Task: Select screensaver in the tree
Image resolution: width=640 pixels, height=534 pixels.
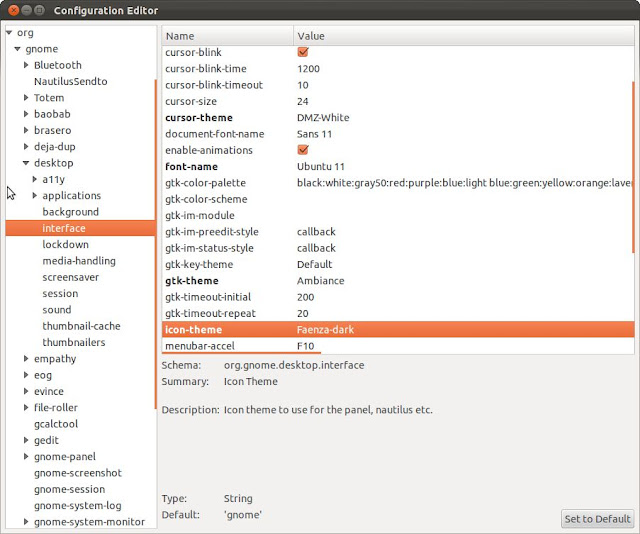Action: coord(71,277)
